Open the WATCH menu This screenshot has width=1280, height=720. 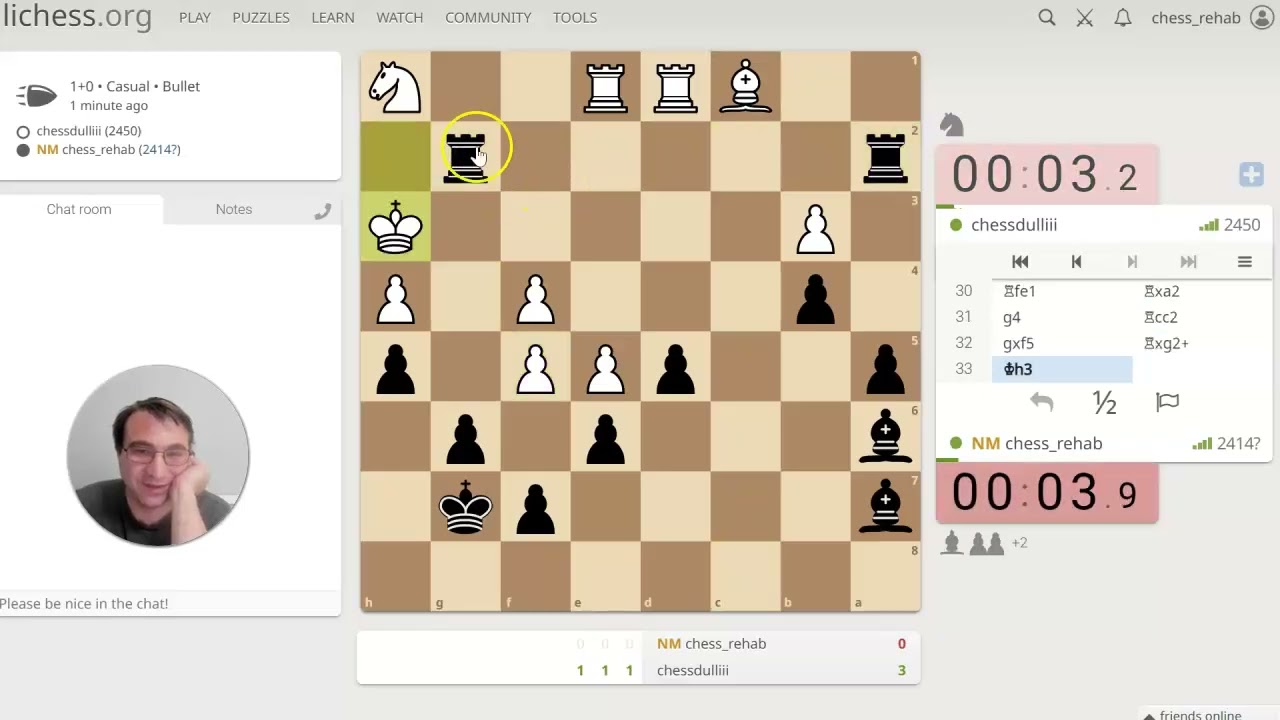point(399,17)
